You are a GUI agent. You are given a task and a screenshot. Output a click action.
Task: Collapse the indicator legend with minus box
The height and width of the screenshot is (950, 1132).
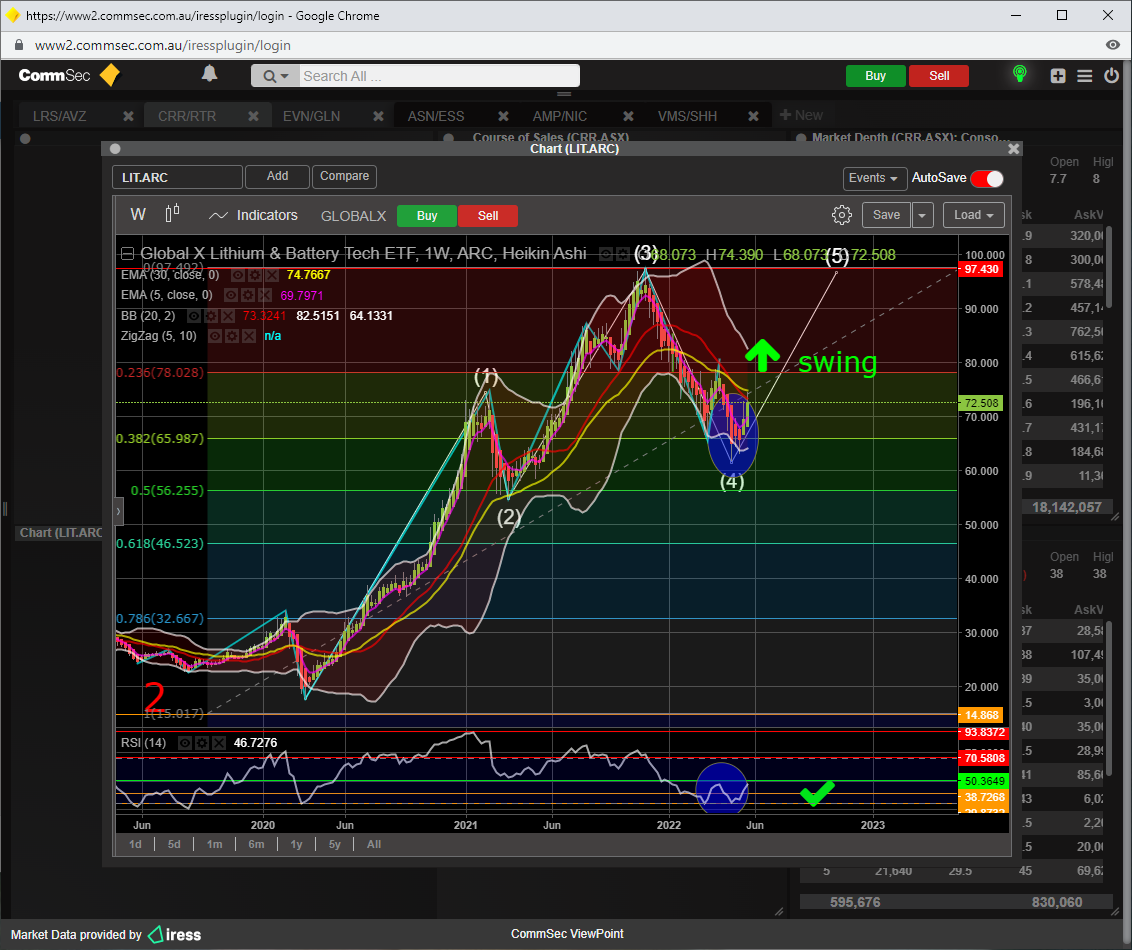coord(127,253)
